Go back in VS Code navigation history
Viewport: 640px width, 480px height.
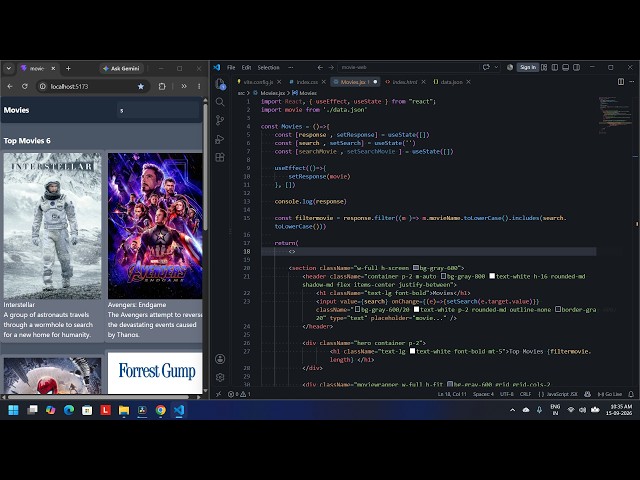pyautogui.click(x=320, y=67)
